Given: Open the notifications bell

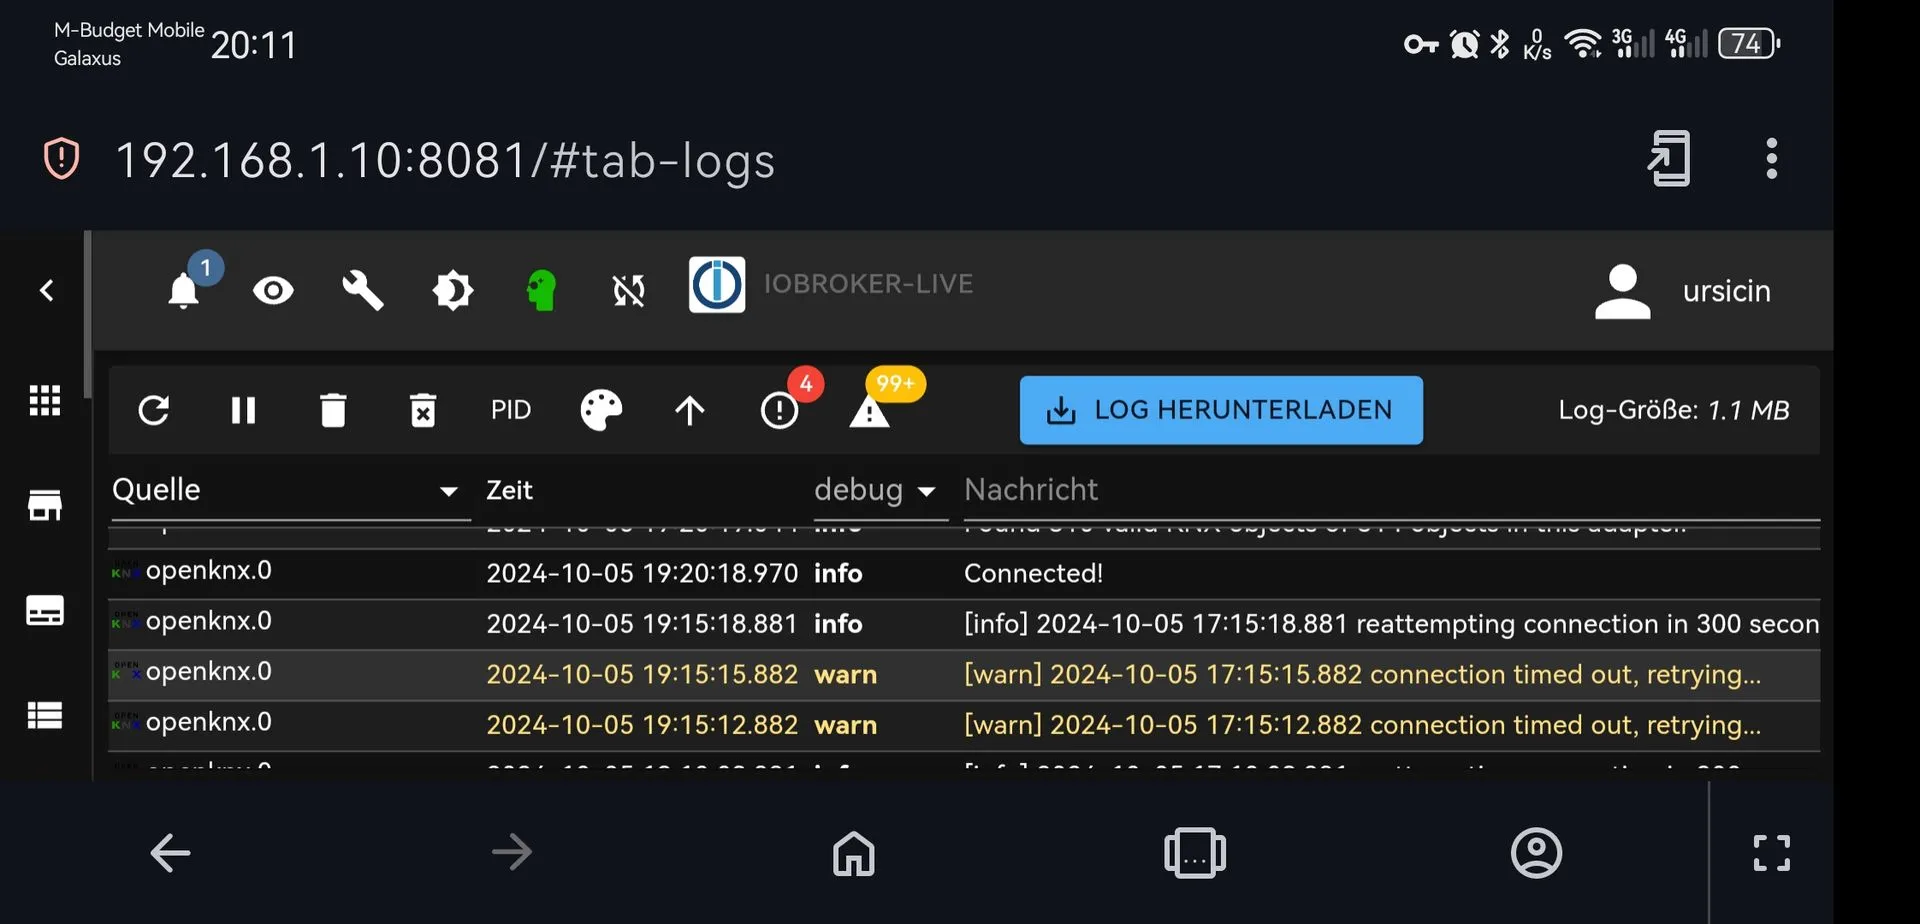Looking at the screenshot, I should pos(184,291).
